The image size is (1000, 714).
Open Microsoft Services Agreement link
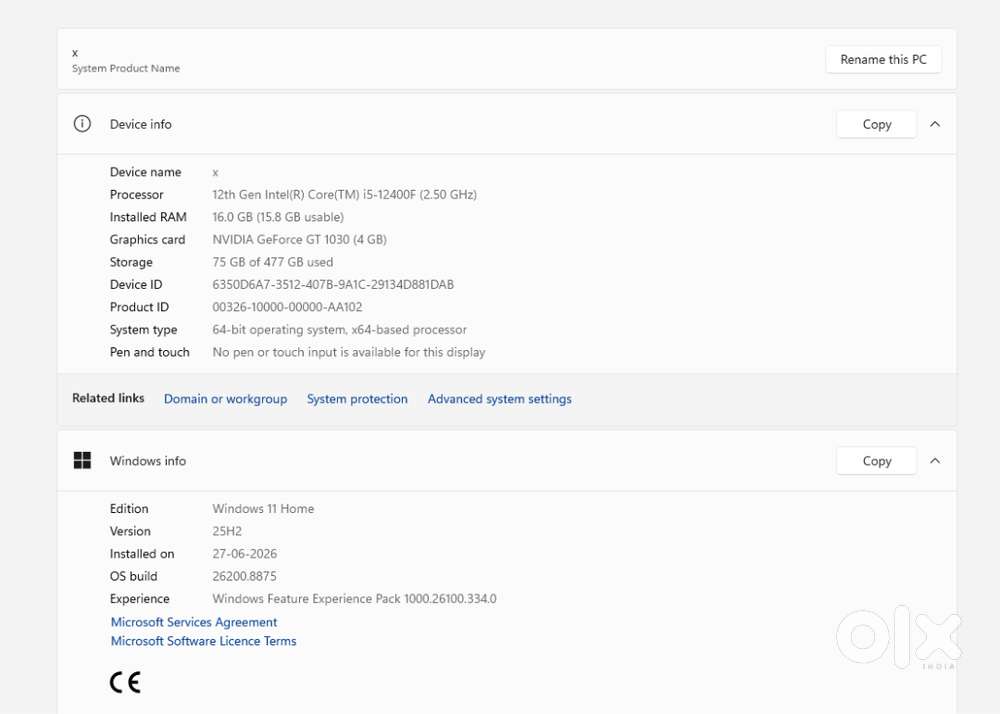[x=194, y=622]
